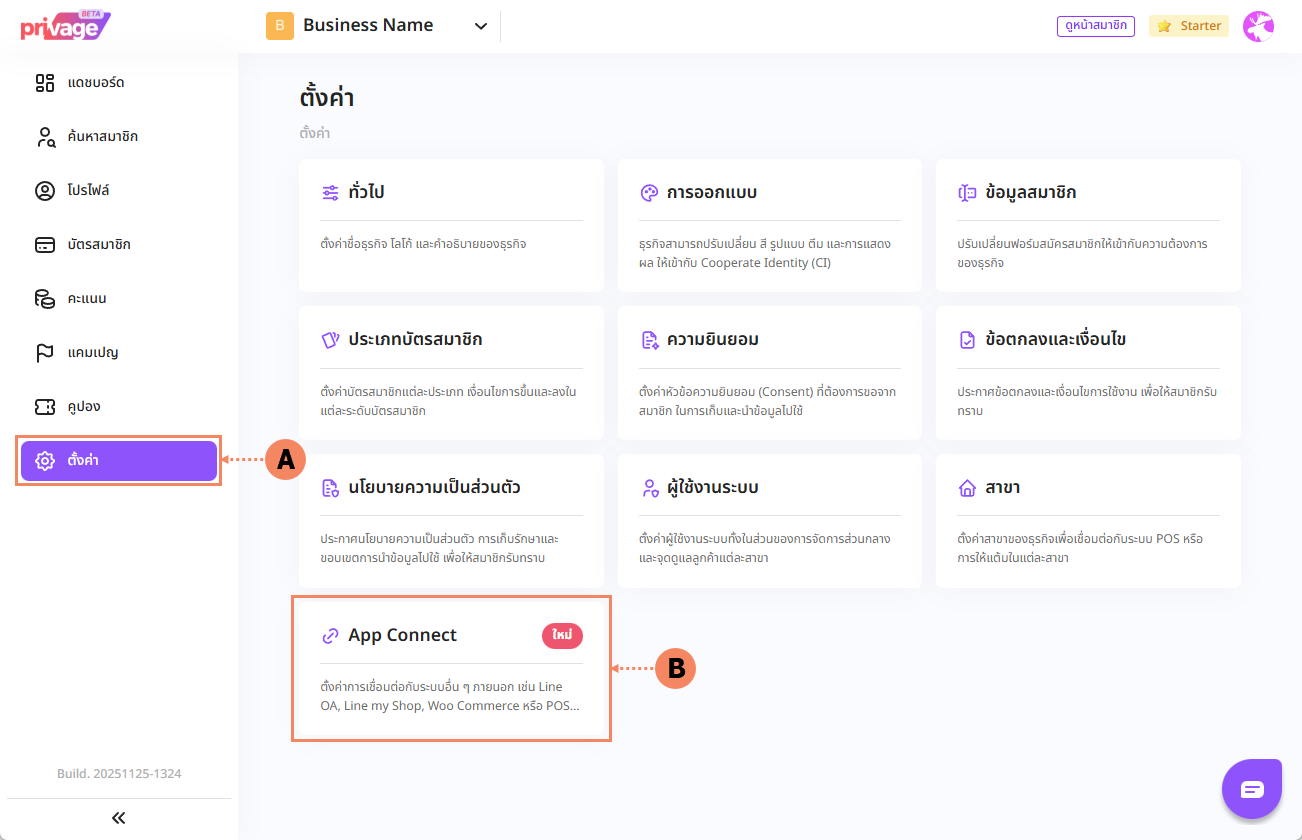Viewport: 1302px width, 840px height.
Task: Click the ดูหน้าสมาชิก button
Action: click(1095, 26)
